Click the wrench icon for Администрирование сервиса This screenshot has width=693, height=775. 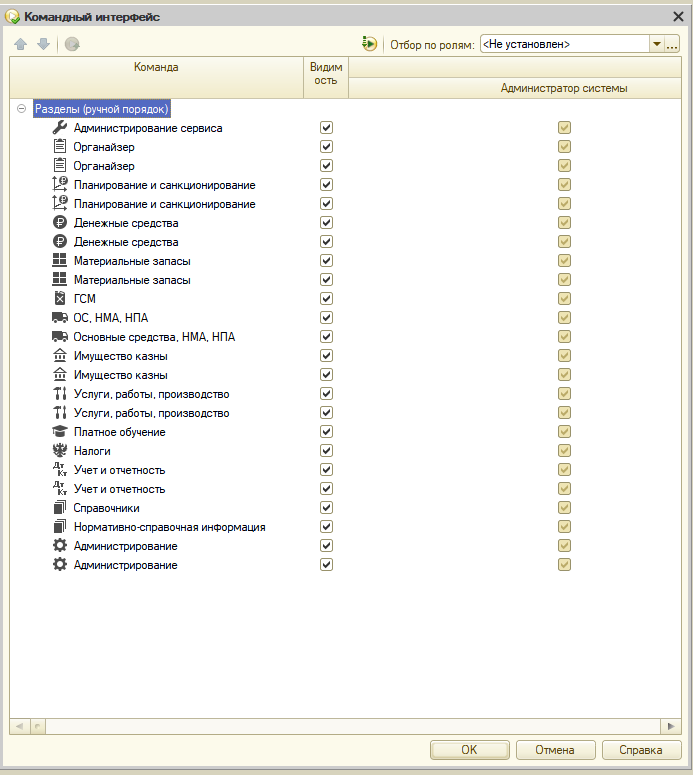(59, 128)
